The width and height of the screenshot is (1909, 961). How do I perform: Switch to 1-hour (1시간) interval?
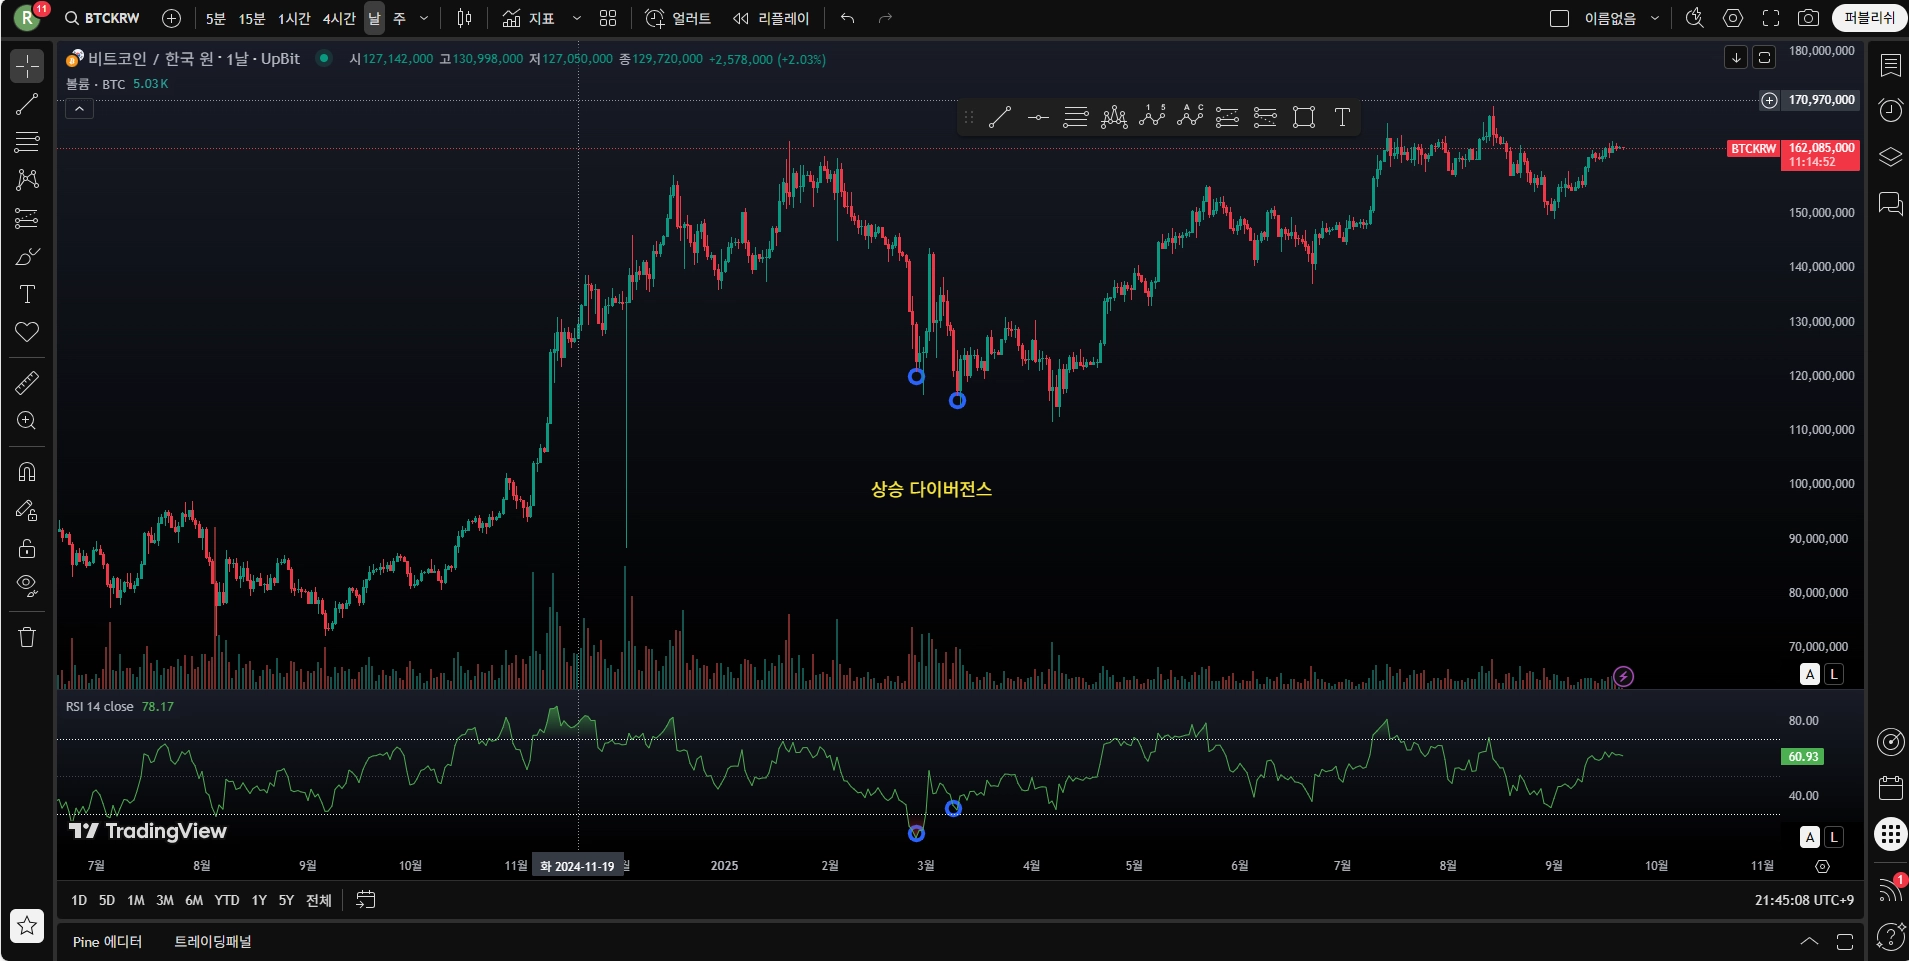click(x=294, y=18)
